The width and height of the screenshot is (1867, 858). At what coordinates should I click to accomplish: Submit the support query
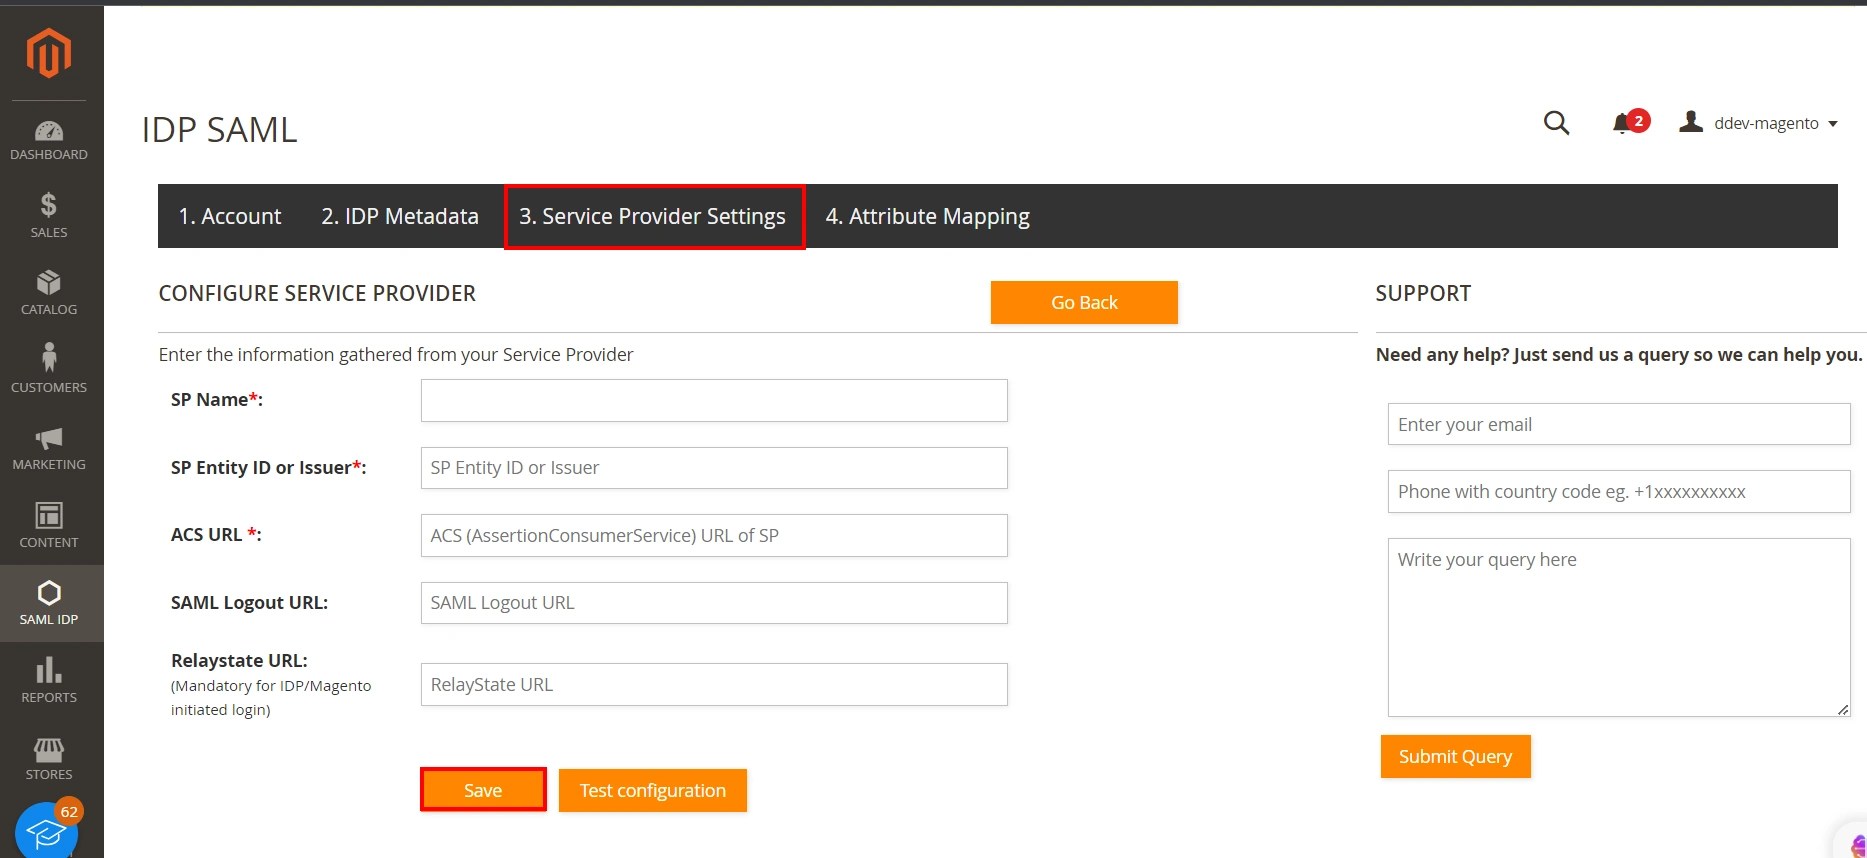click(x=1455, y=756)
